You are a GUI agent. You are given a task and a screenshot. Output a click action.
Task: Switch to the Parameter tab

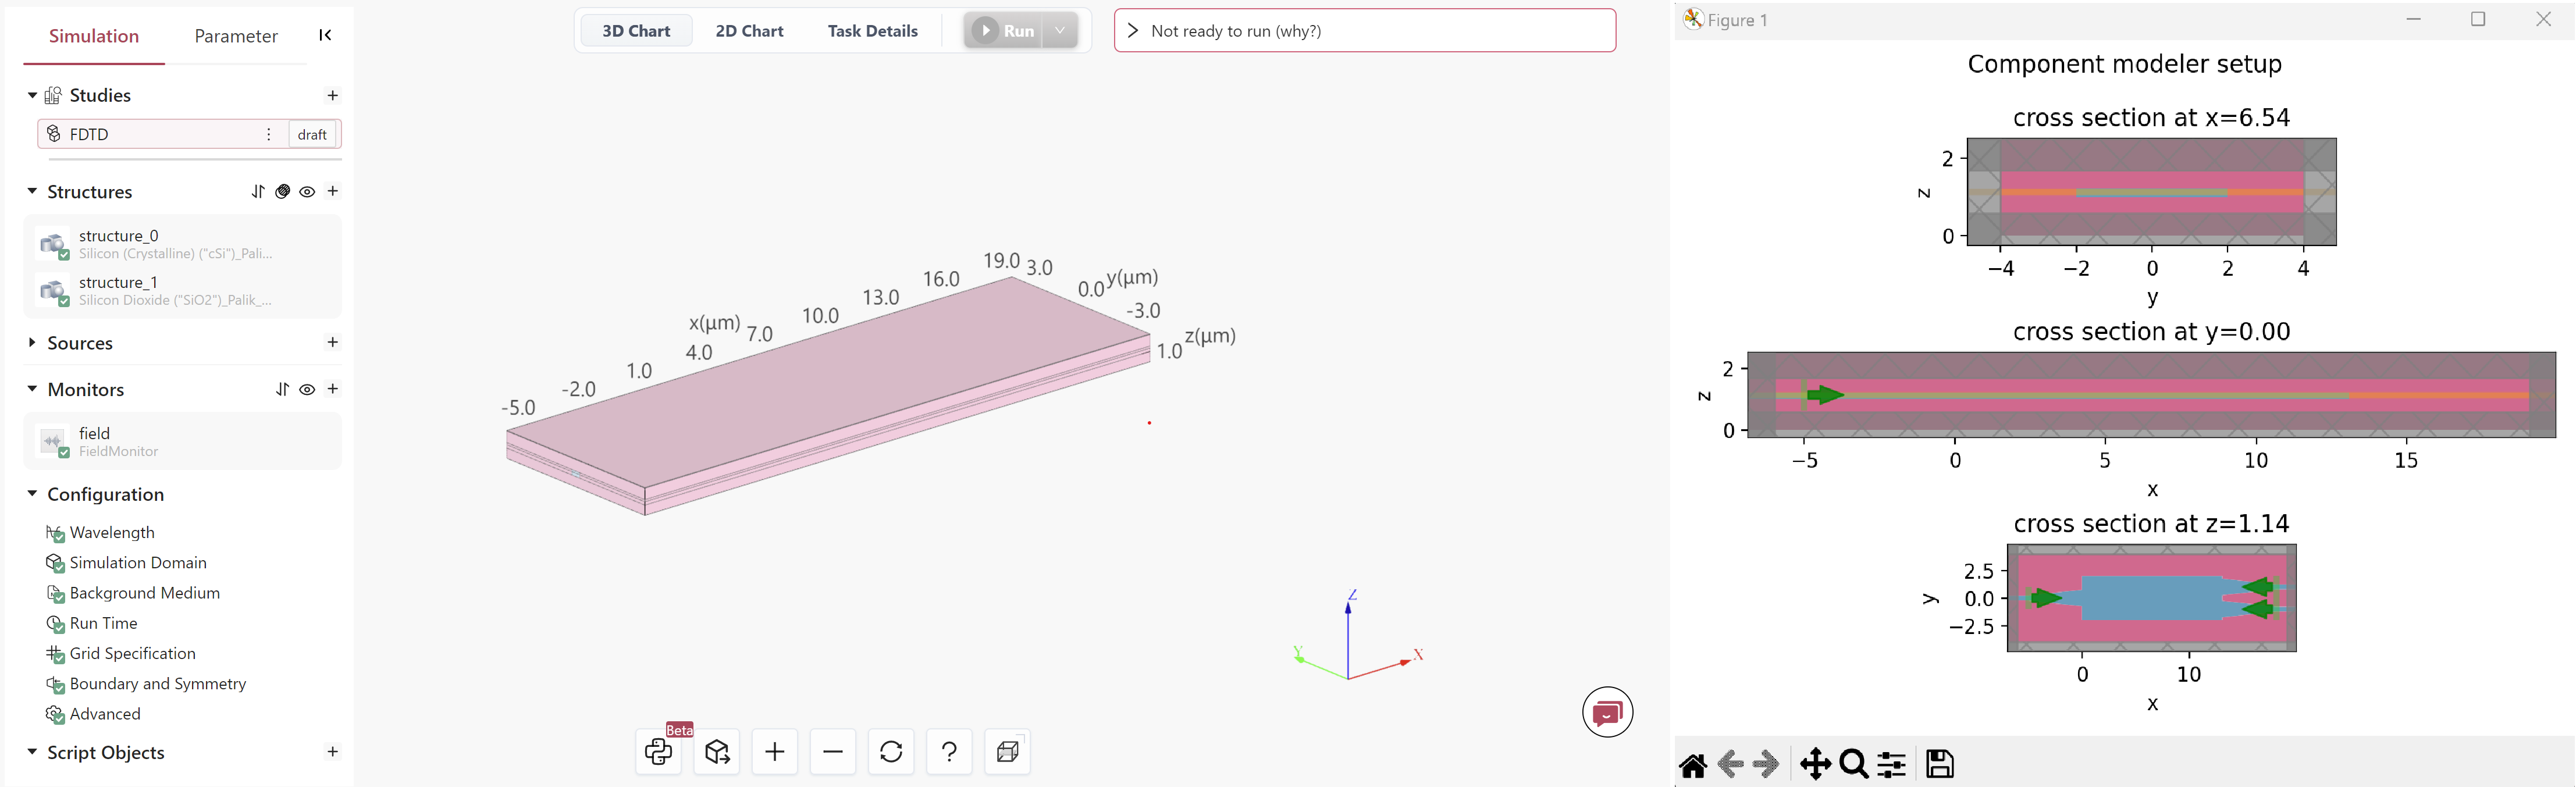tap(235, 36)
